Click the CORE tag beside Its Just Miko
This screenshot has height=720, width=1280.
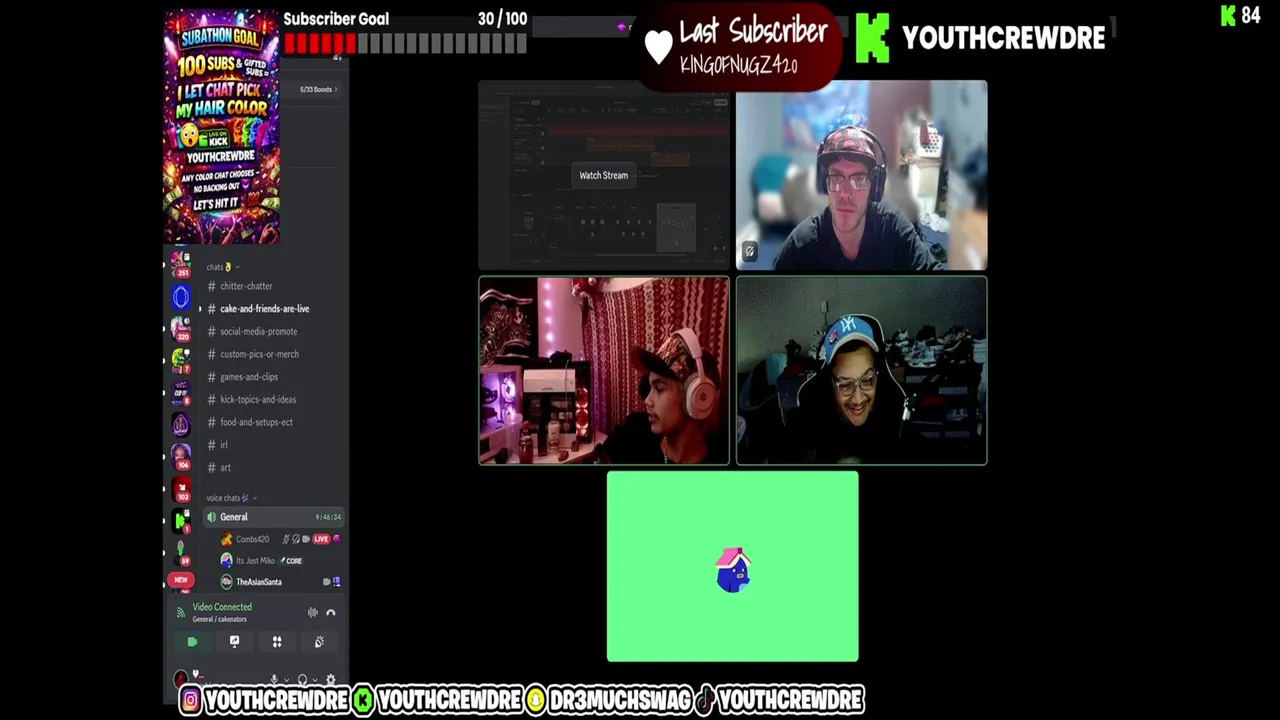pyautogui.click(x=291, y=561)
